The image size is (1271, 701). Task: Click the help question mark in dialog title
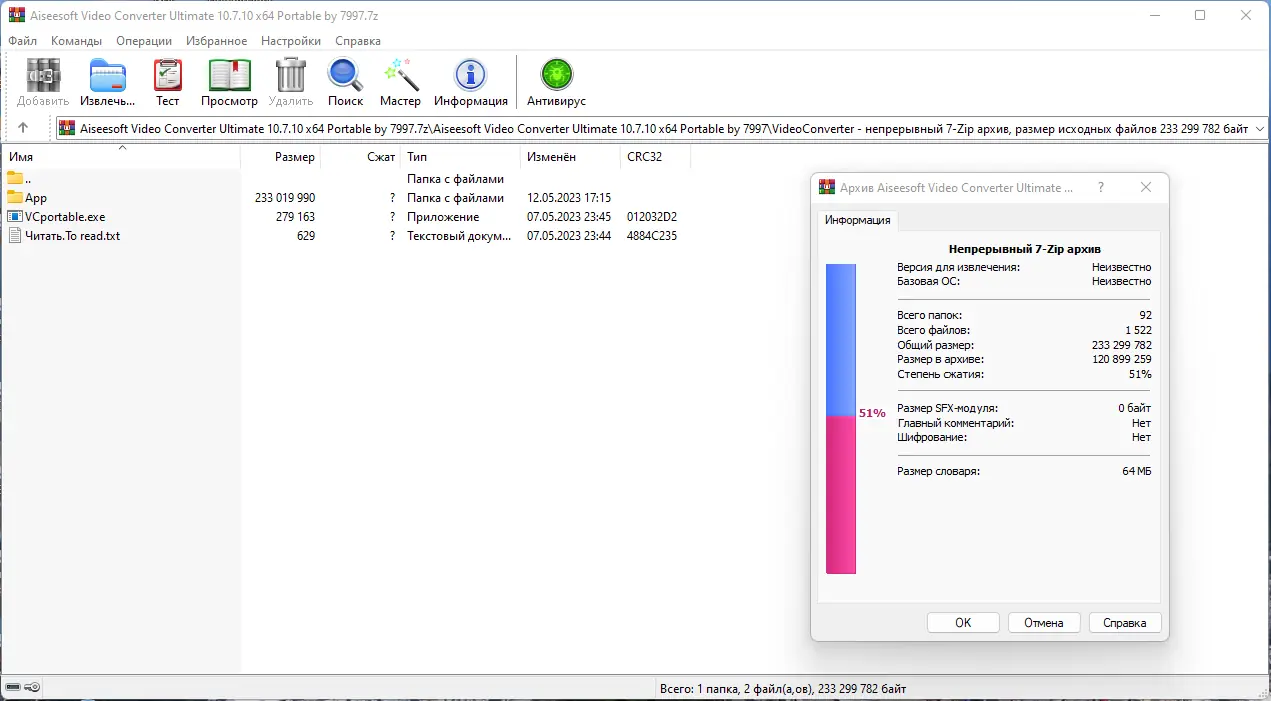click(x=1101, y=187)
